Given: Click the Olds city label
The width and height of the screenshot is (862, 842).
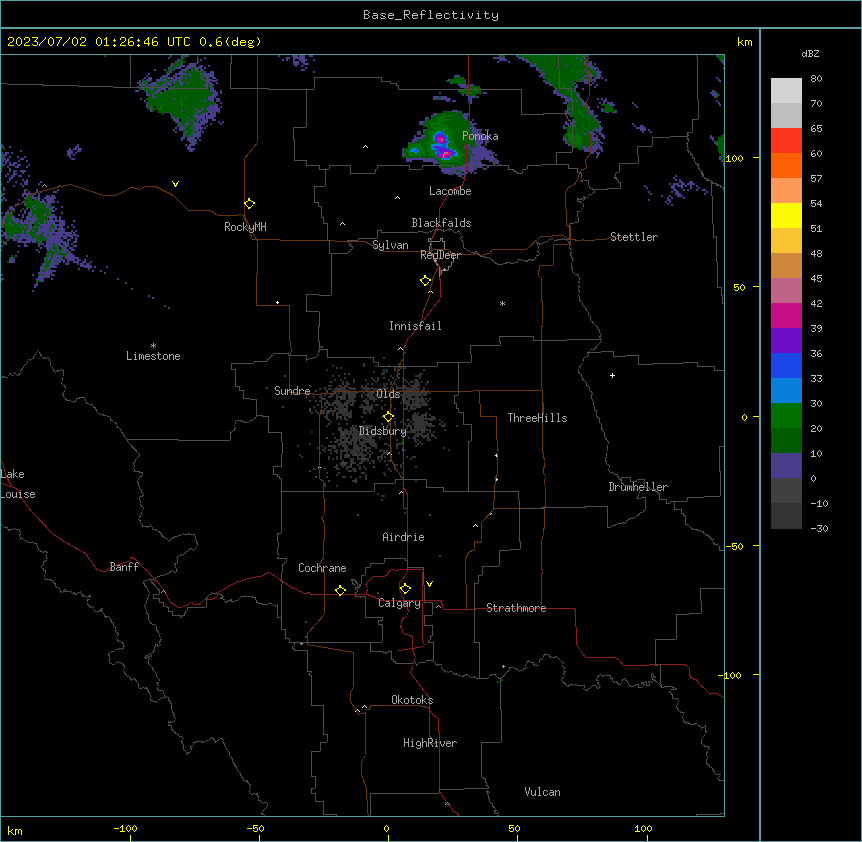Looking at the screenshot, I should [388, 394].
